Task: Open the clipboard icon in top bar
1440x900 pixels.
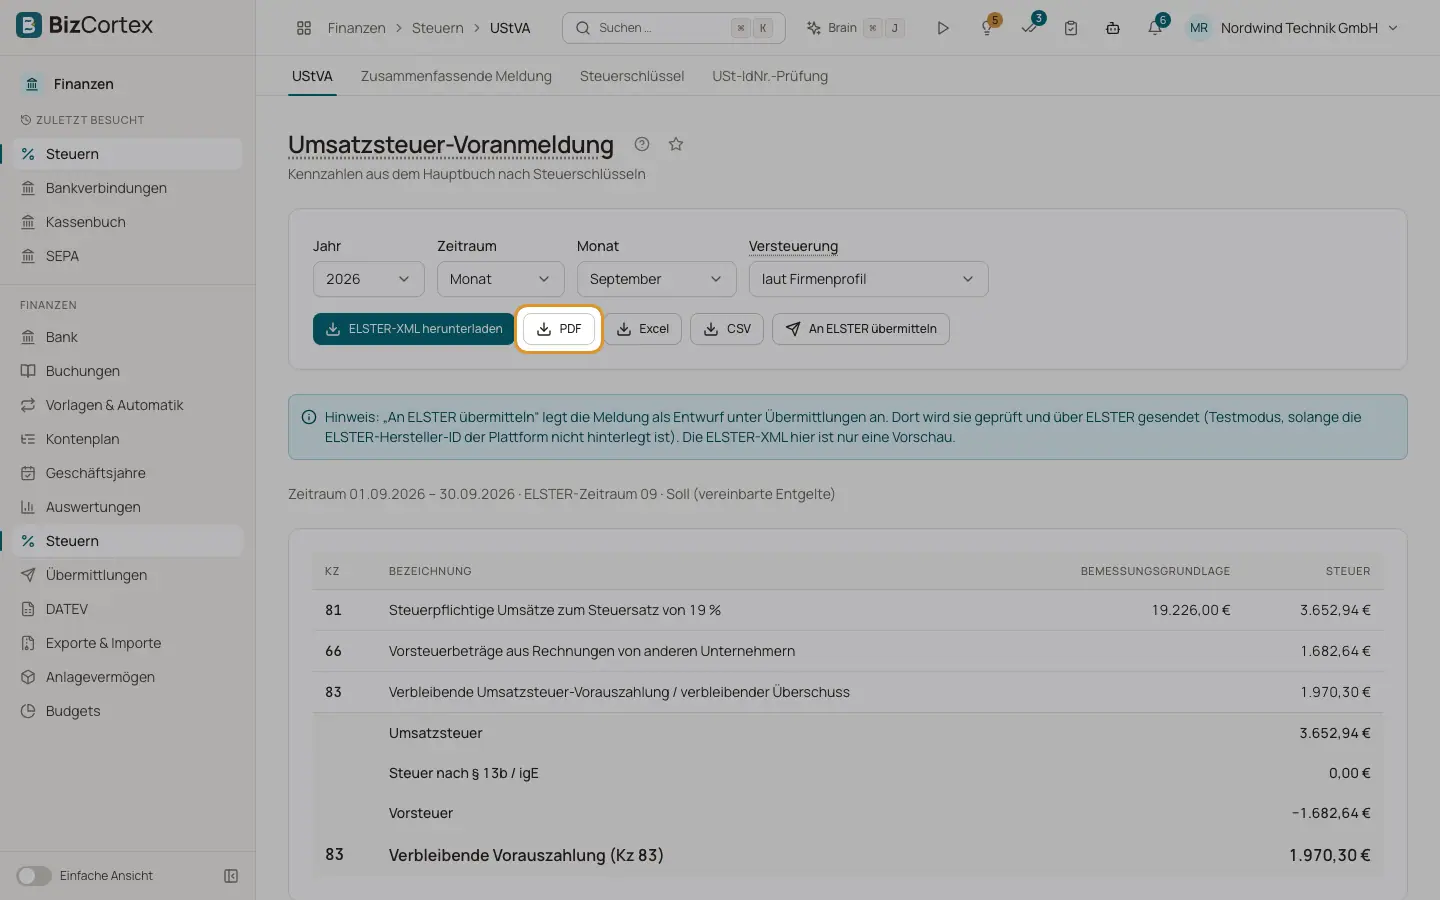Action: pos(1071,28)
